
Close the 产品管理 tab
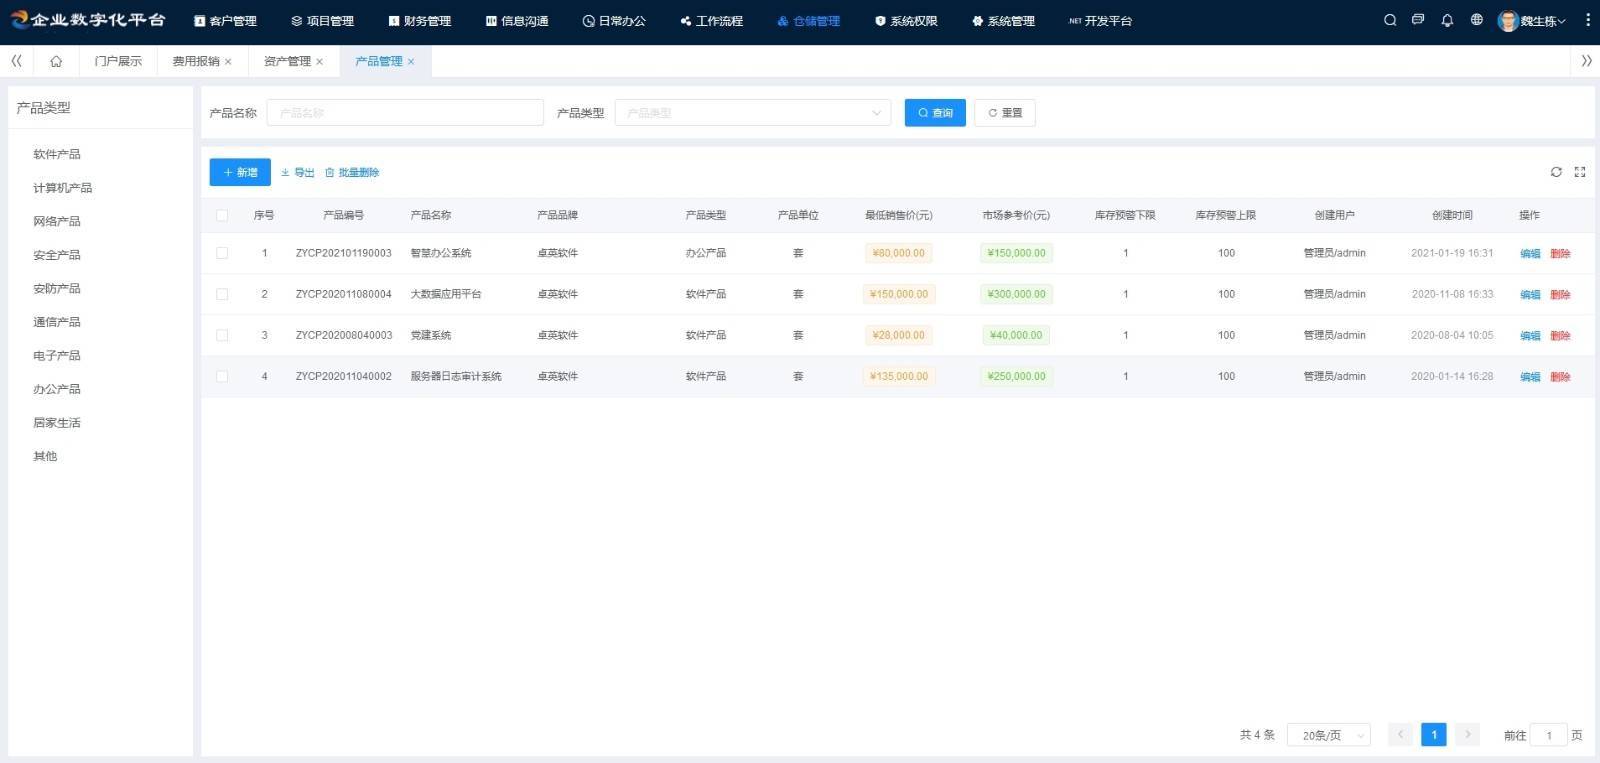pyautogui.click(x=411, y=62)
